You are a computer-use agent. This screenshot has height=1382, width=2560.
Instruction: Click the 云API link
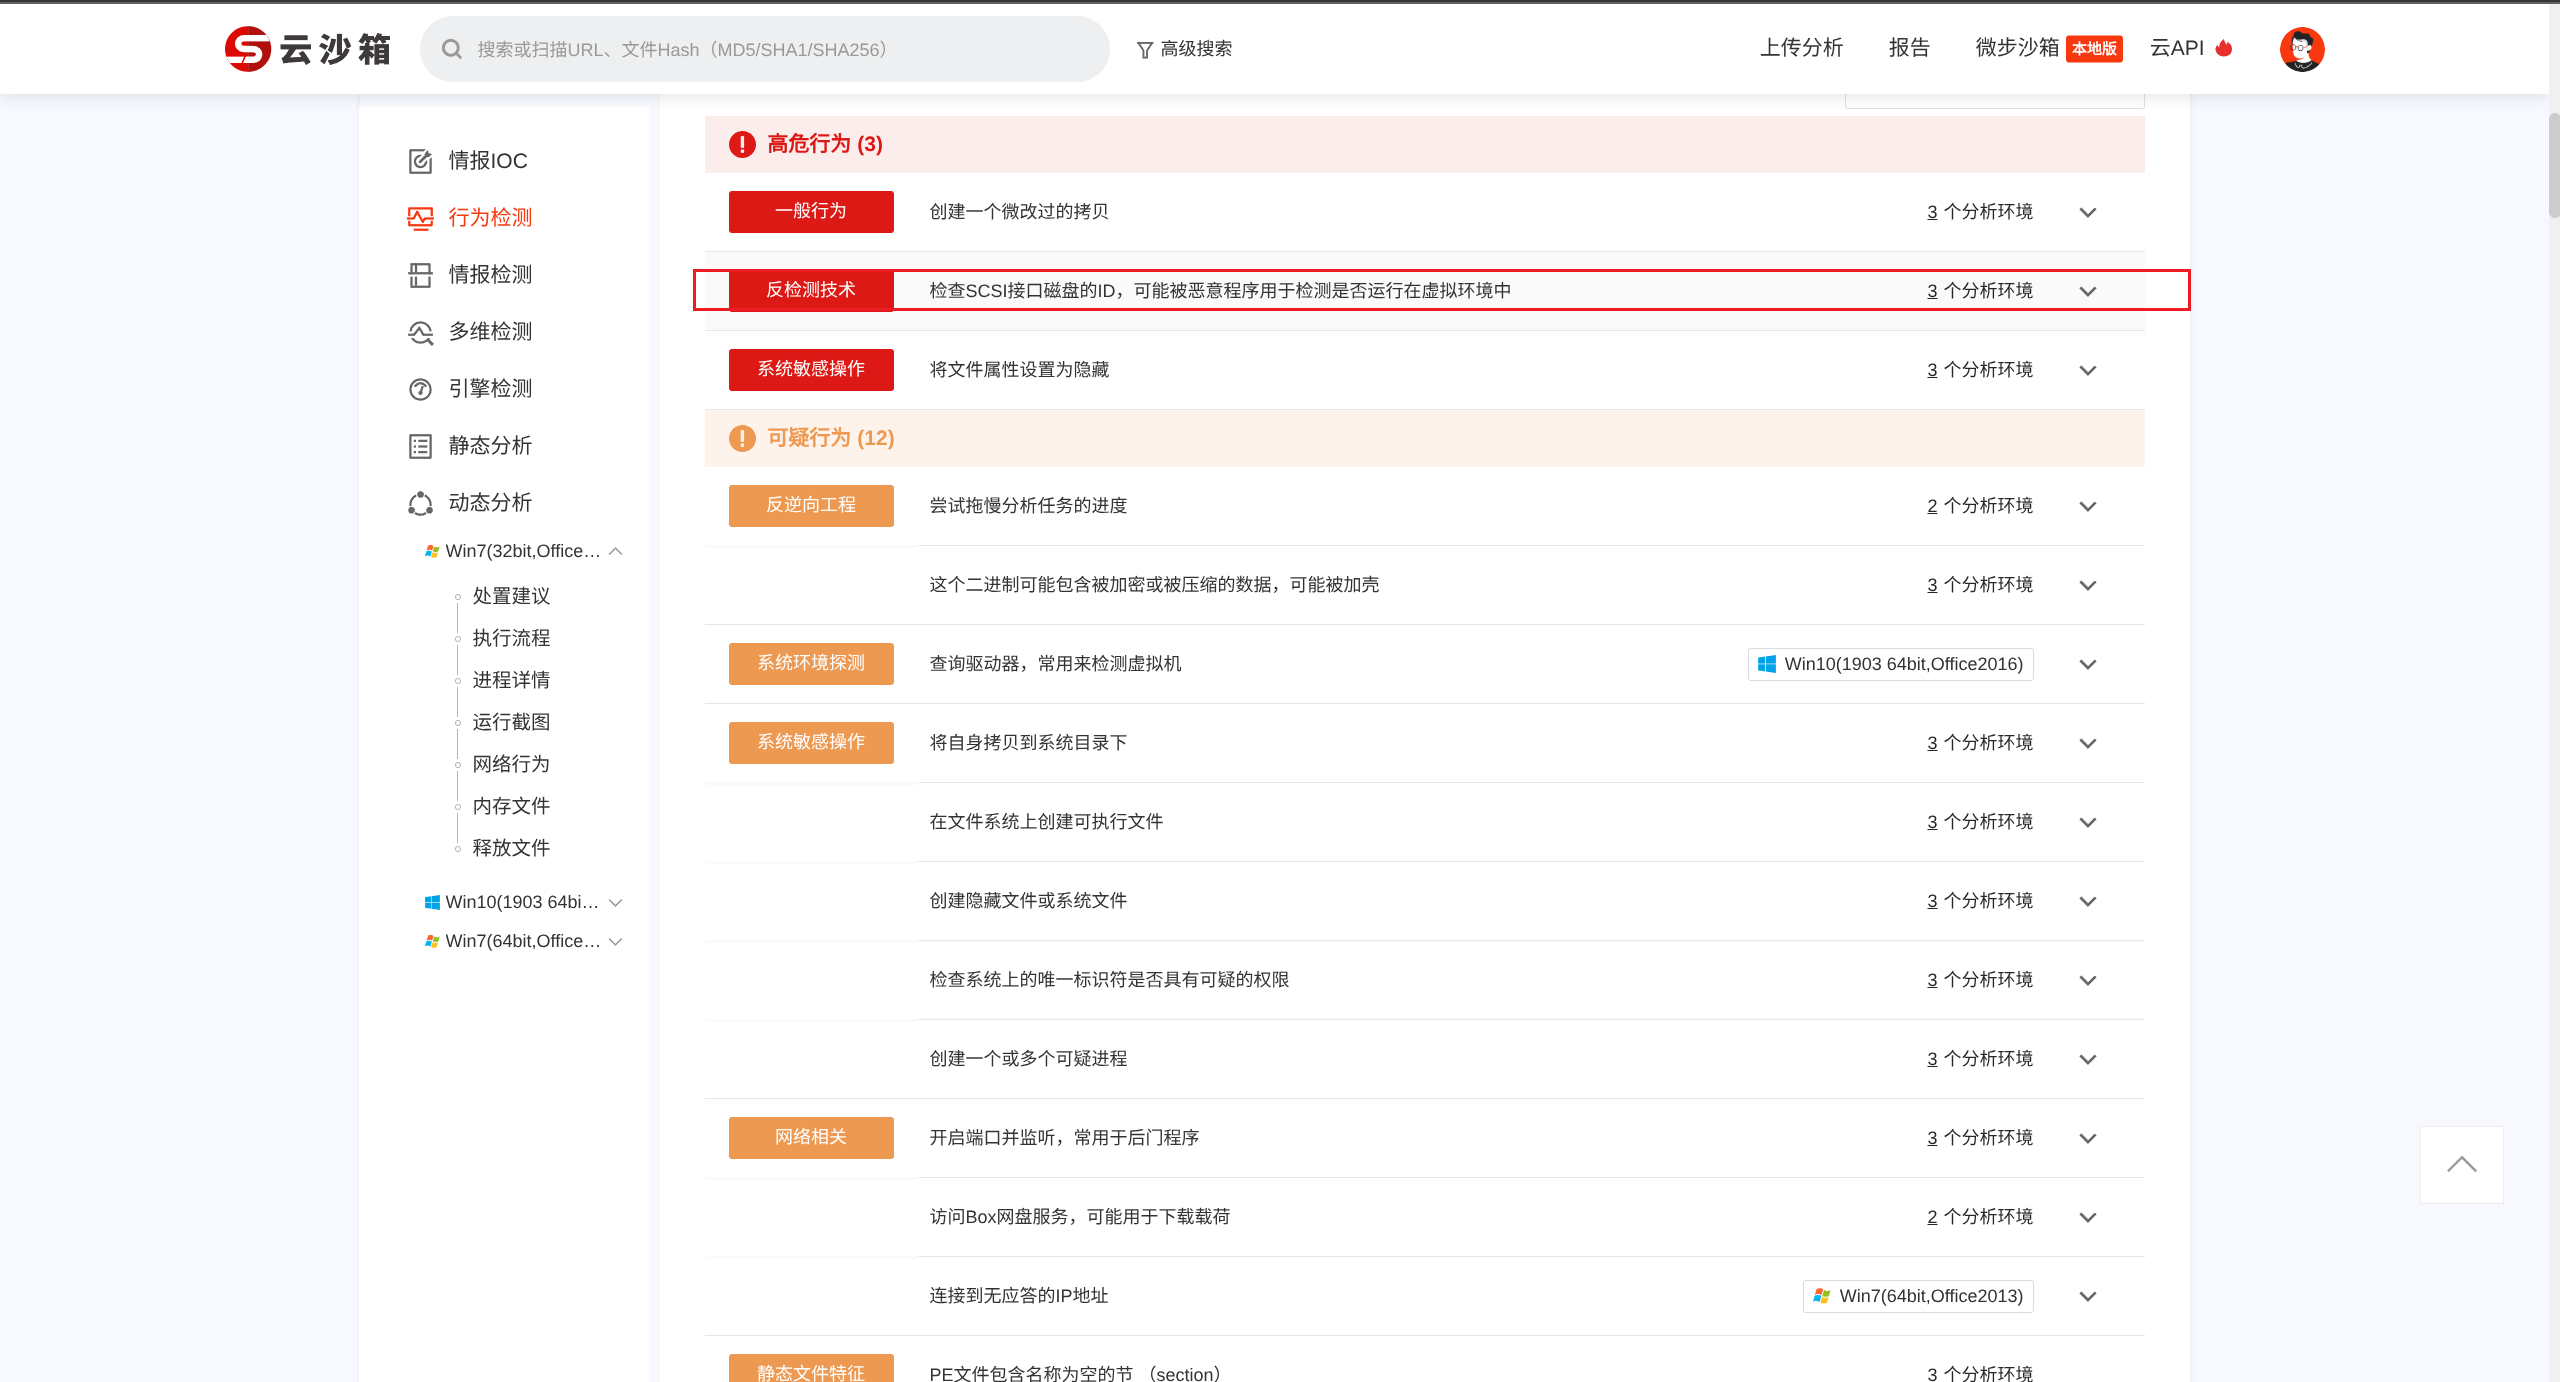[x=2178, y=48]
